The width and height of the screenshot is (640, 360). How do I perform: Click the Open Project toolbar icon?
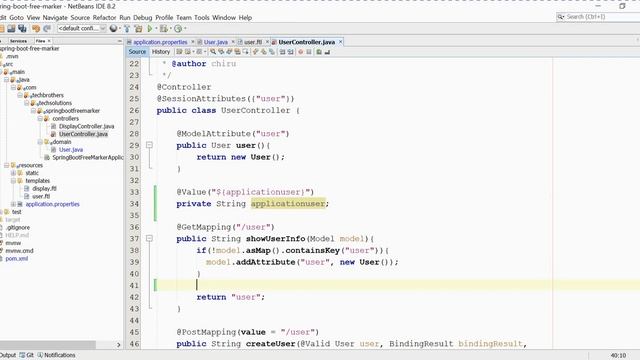coord(11,28)
